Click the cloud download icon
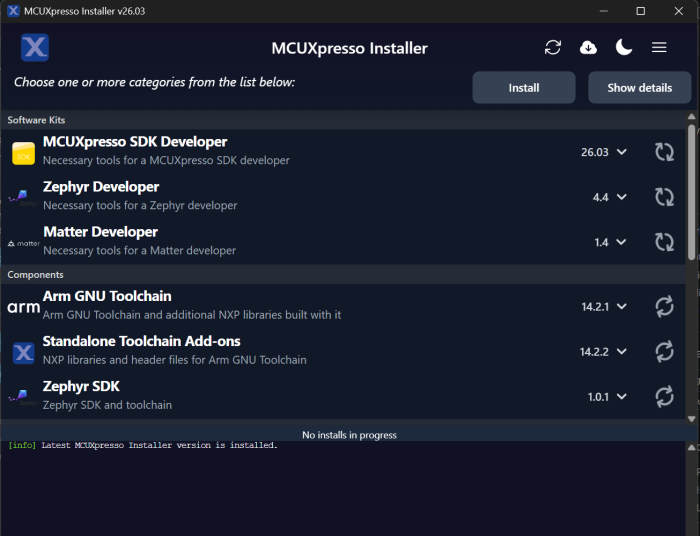The height and width of the screenshot is (536, 700). tap(588, 47)
